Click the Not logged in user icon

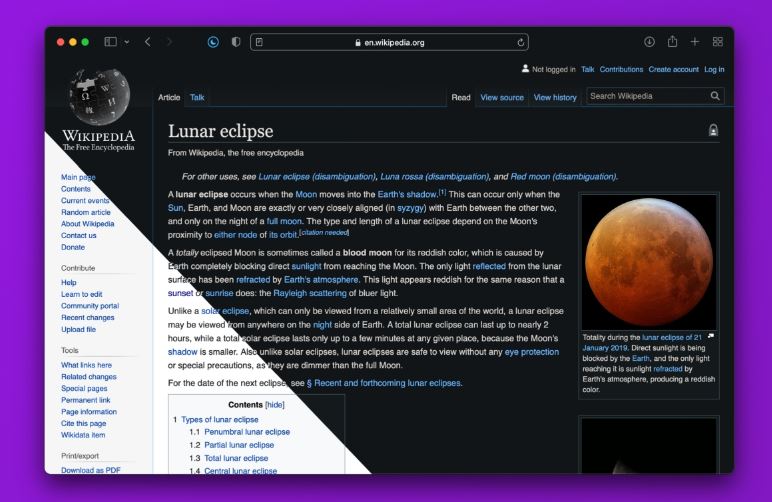click(x=525, y=68)
